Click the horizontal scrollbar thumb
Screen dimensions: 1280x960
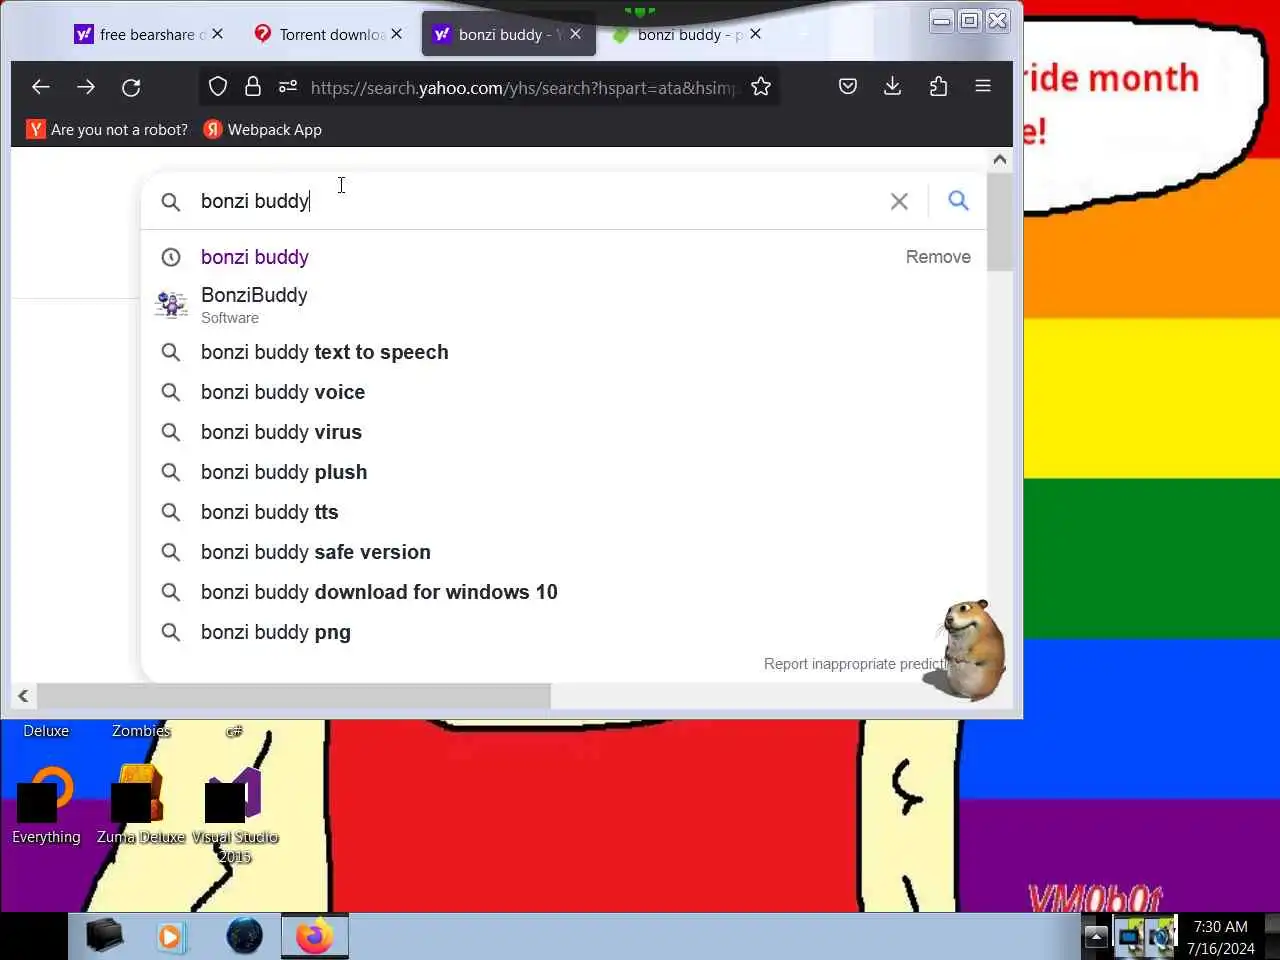293,696
